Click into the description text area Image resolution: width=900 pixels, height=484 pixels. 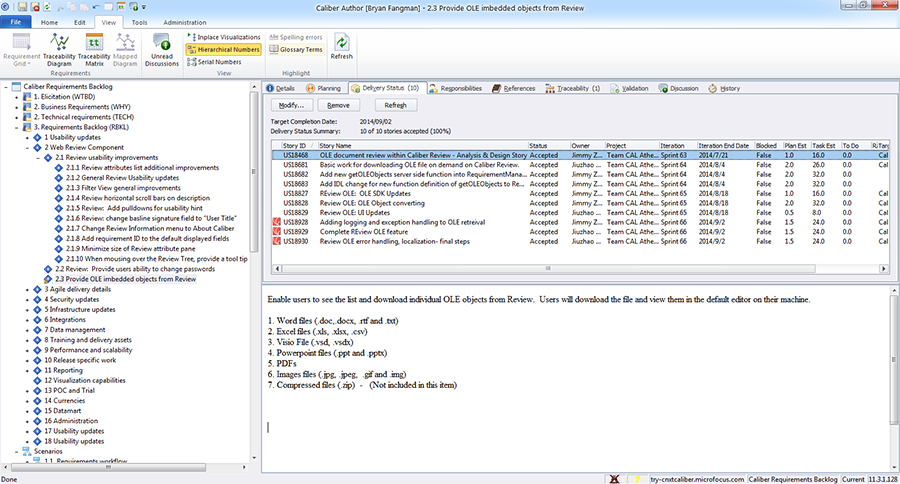[576, 378]
